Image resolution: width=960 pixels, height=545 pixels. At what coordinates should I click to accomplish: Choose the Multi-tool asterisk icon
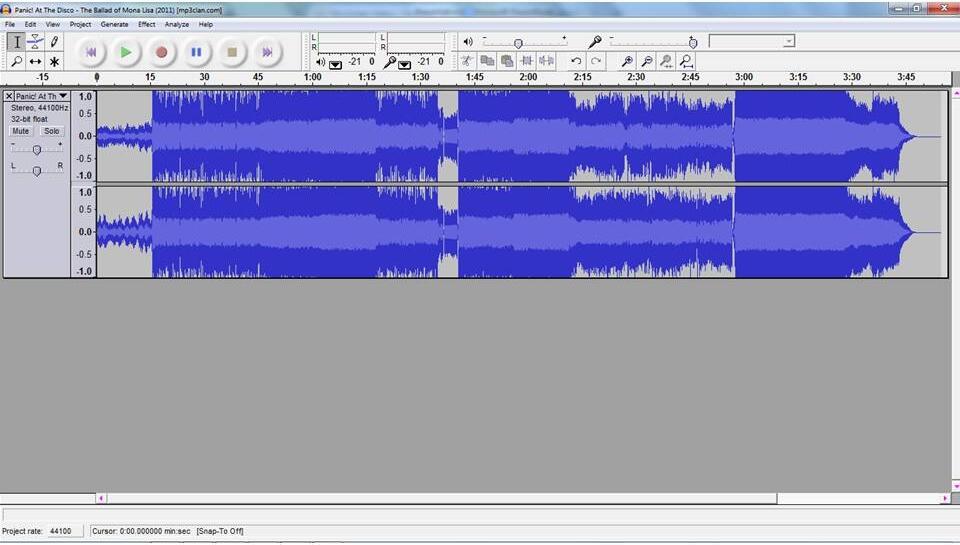click(54, 62)
